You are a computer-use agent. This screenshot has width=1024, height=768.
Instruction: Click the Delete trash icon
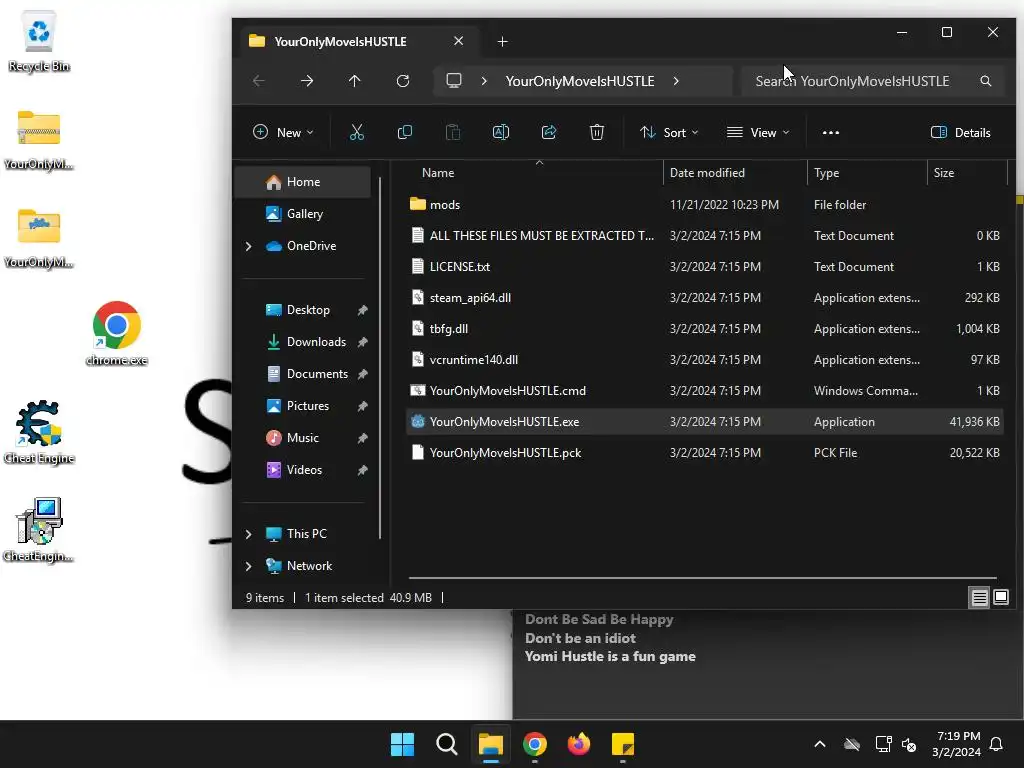[x=597, y=133]
